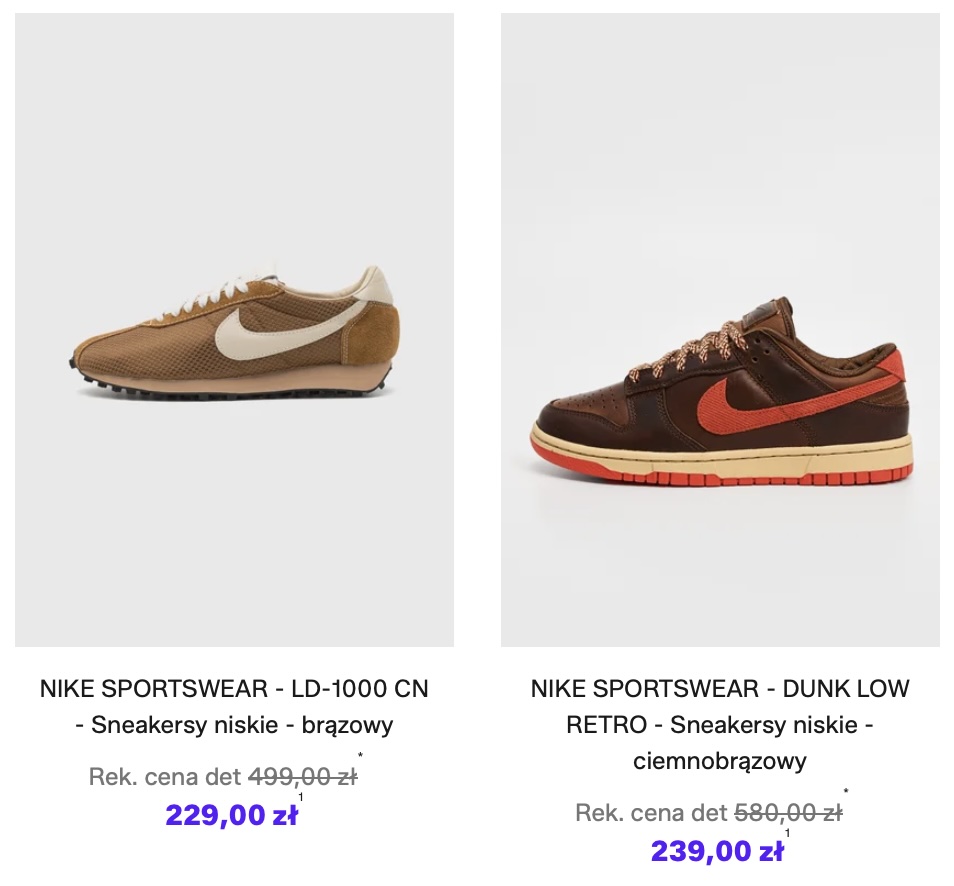The height and width of the screenshot is (886, 954).
Task: Click footnote marker 1 beside 239,00 zł
Action: (x=787, y=833)
